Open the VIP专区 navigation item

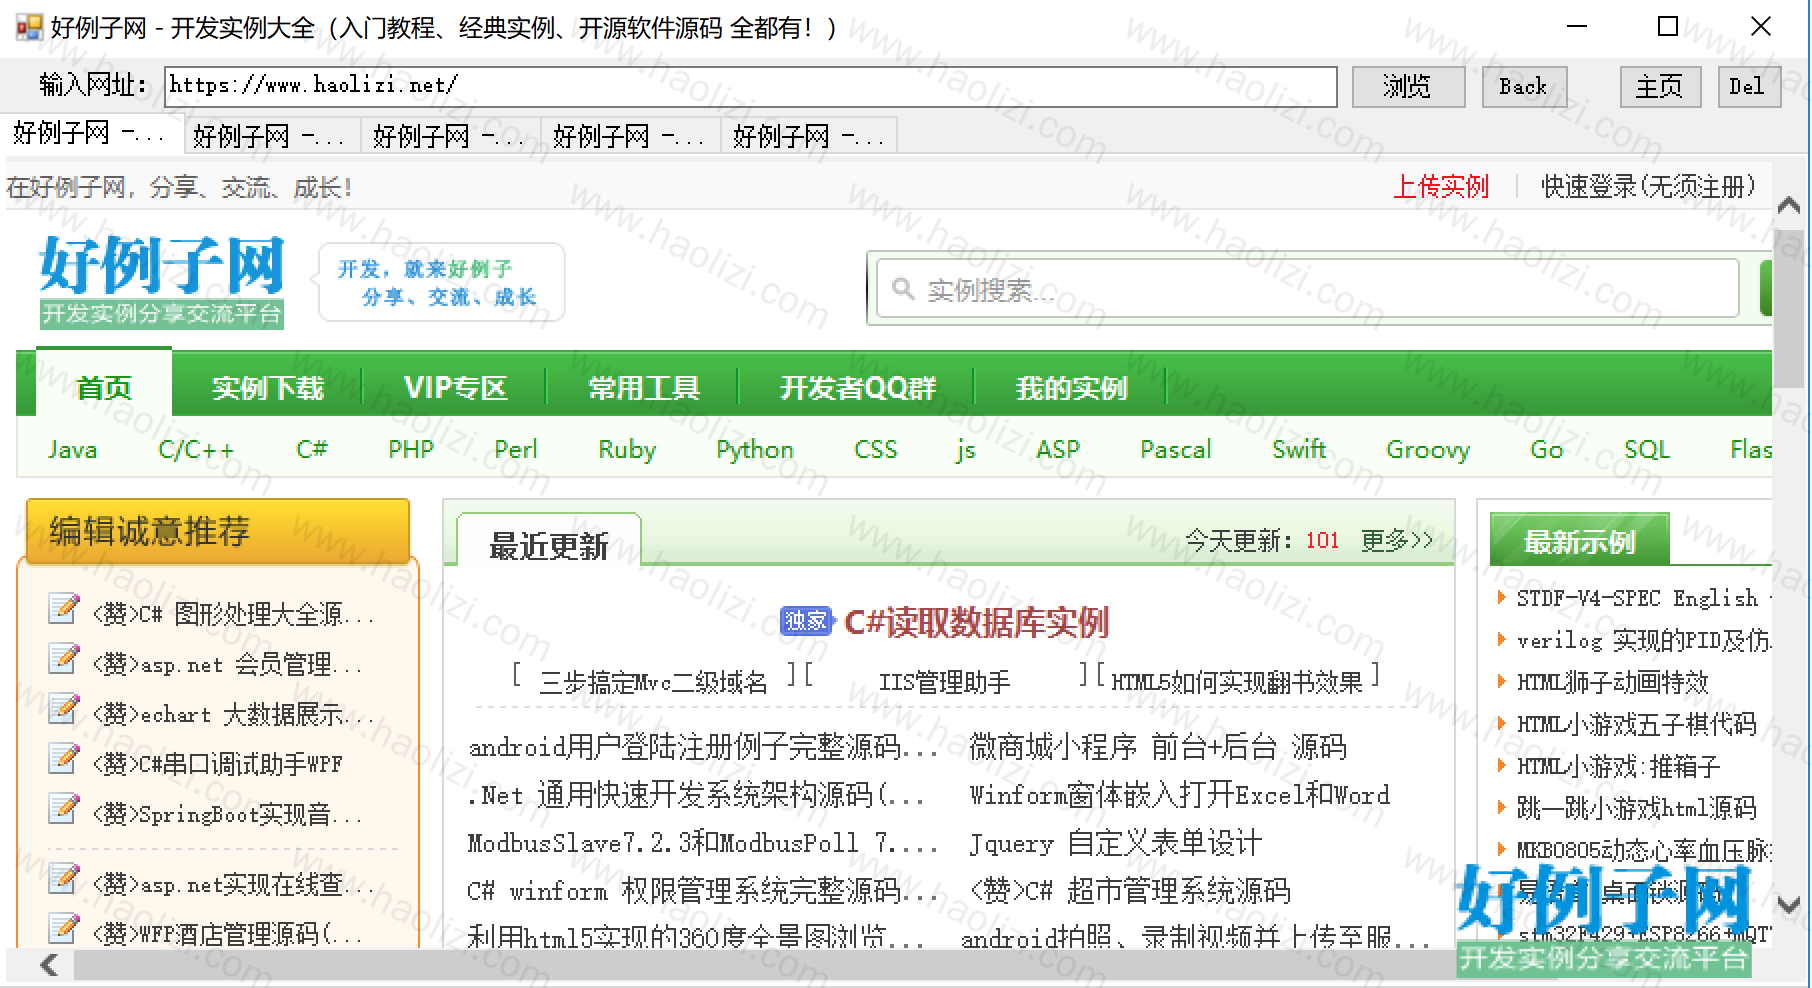click(456, 387)
